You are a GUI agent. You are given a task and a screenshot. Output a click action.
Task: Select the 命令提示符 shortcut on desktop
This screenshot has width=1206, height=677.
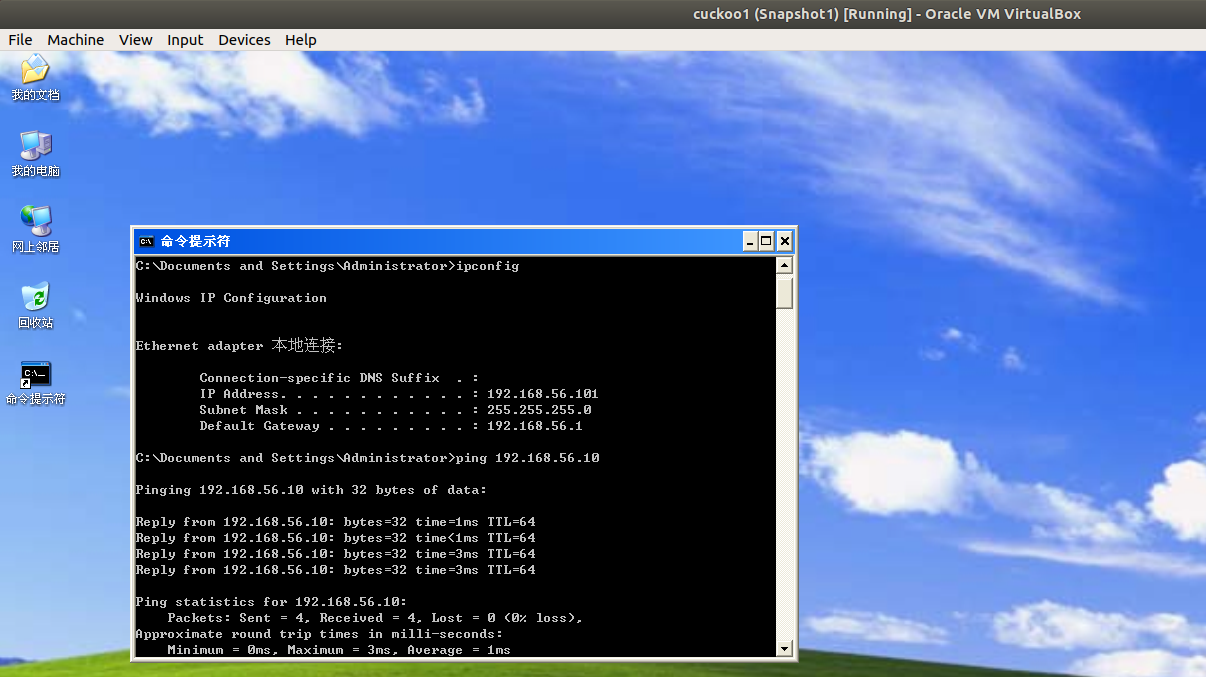pyautogui.click(x=35, y=383)
